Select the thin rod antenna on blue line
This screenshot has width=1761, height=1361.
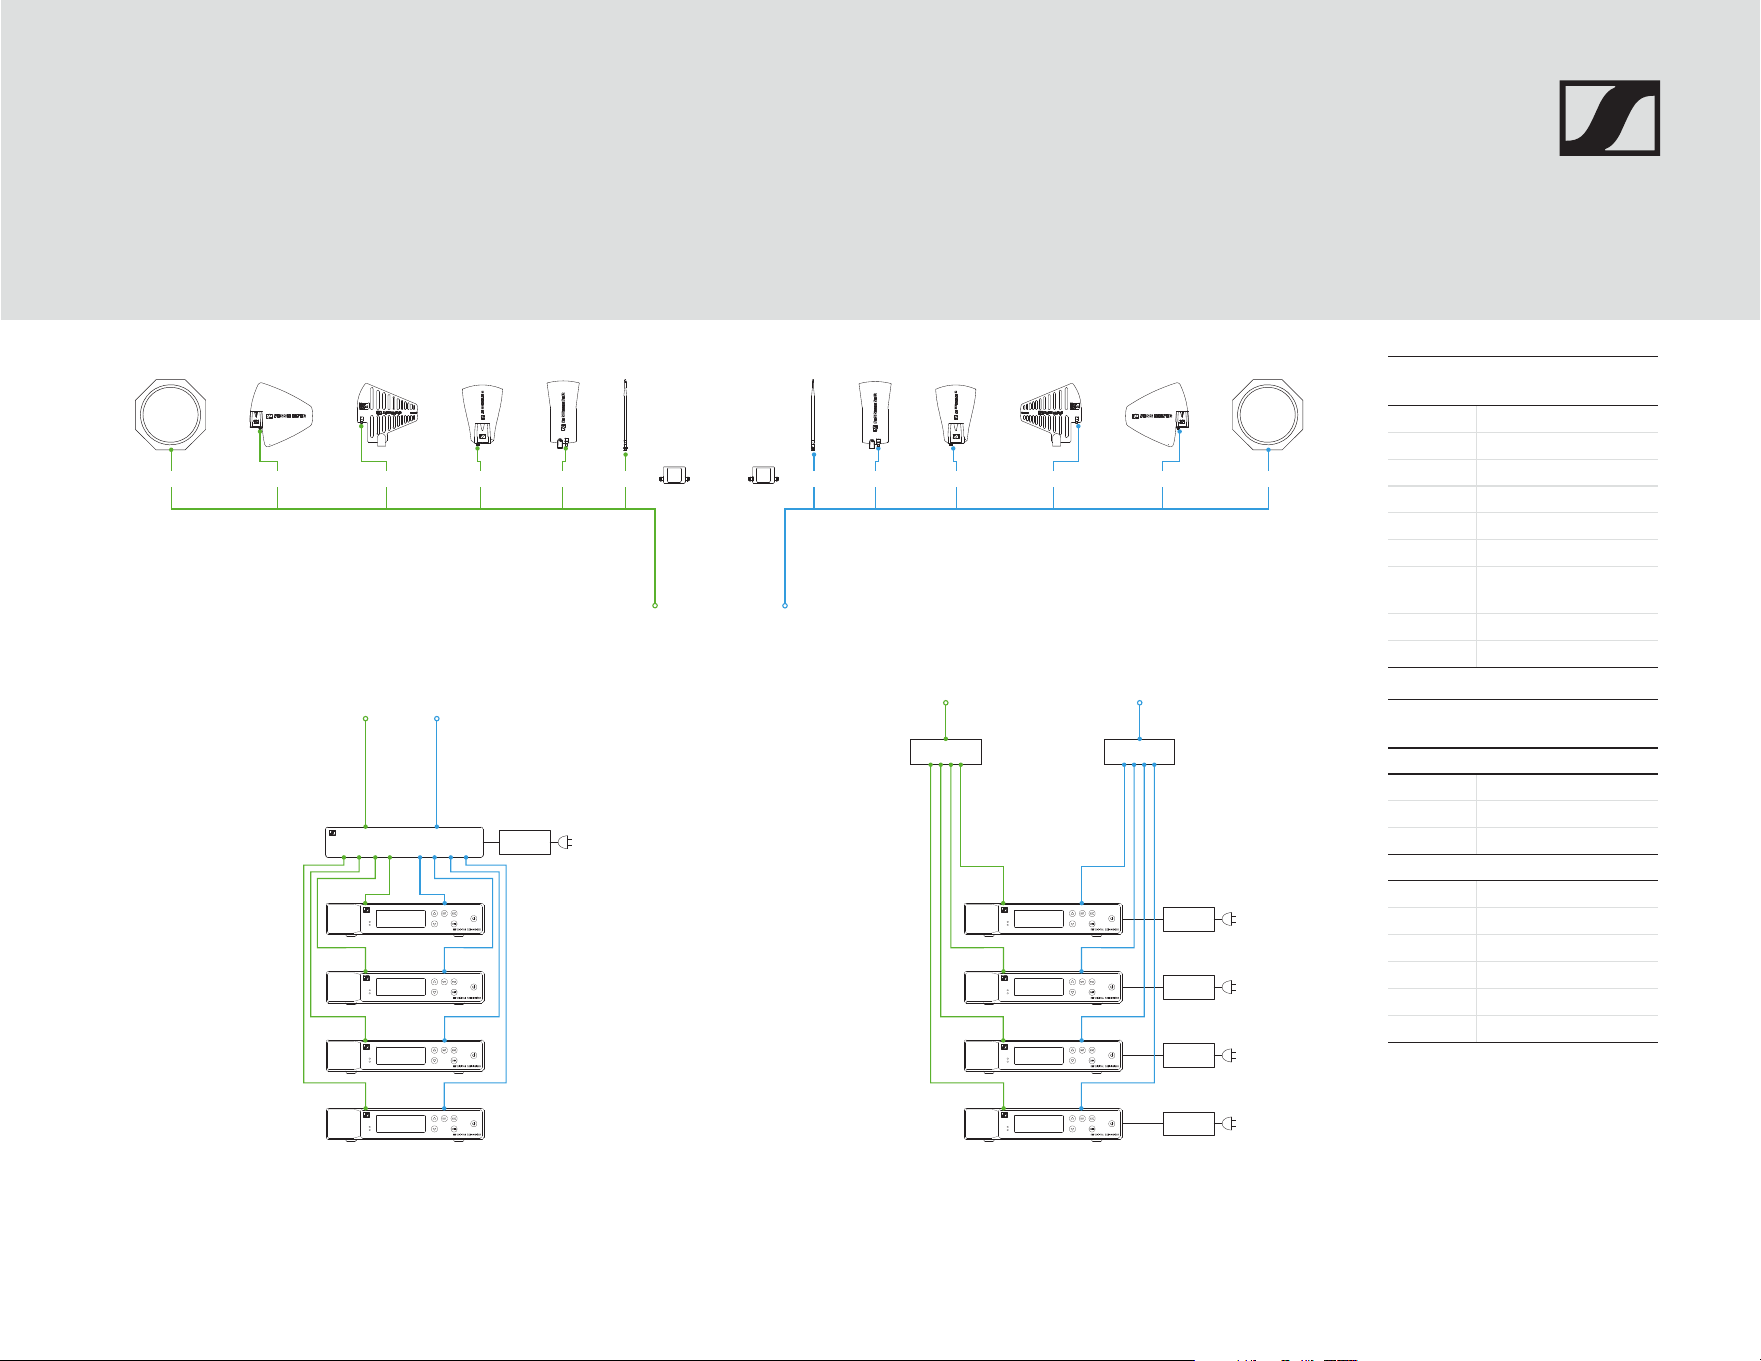814,415
